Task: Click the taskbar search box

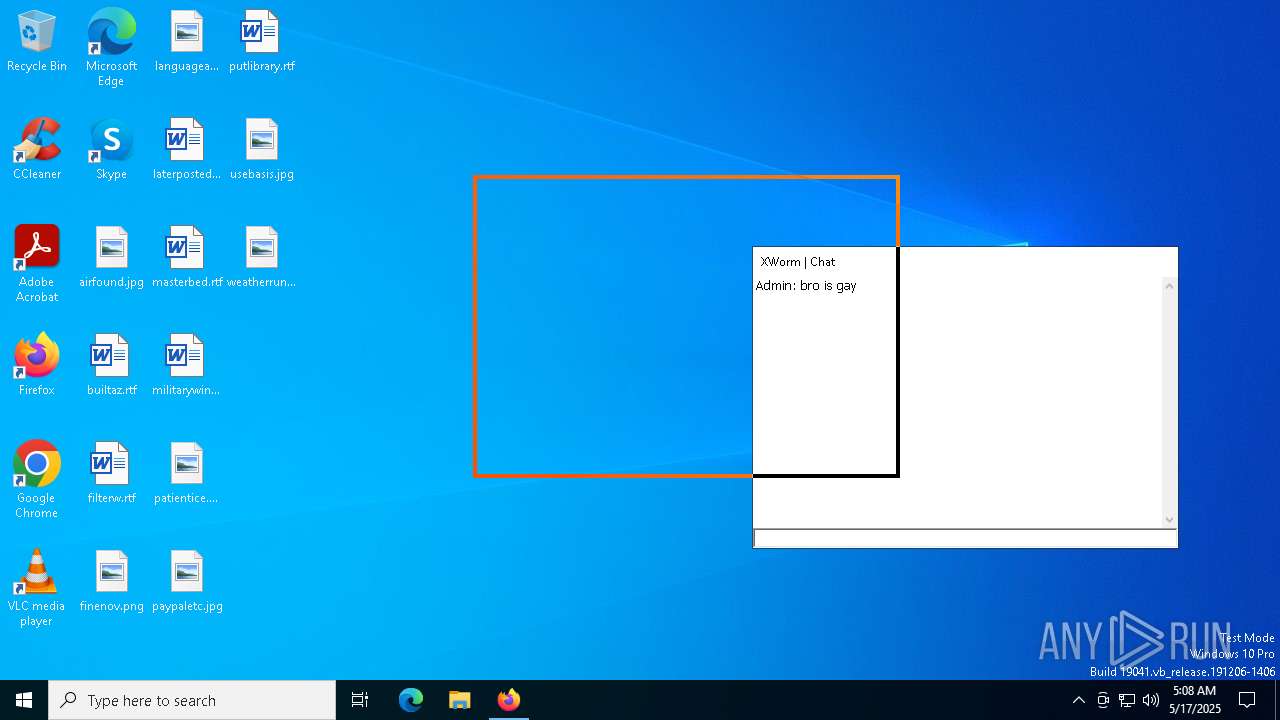Action: click(192, 700)
